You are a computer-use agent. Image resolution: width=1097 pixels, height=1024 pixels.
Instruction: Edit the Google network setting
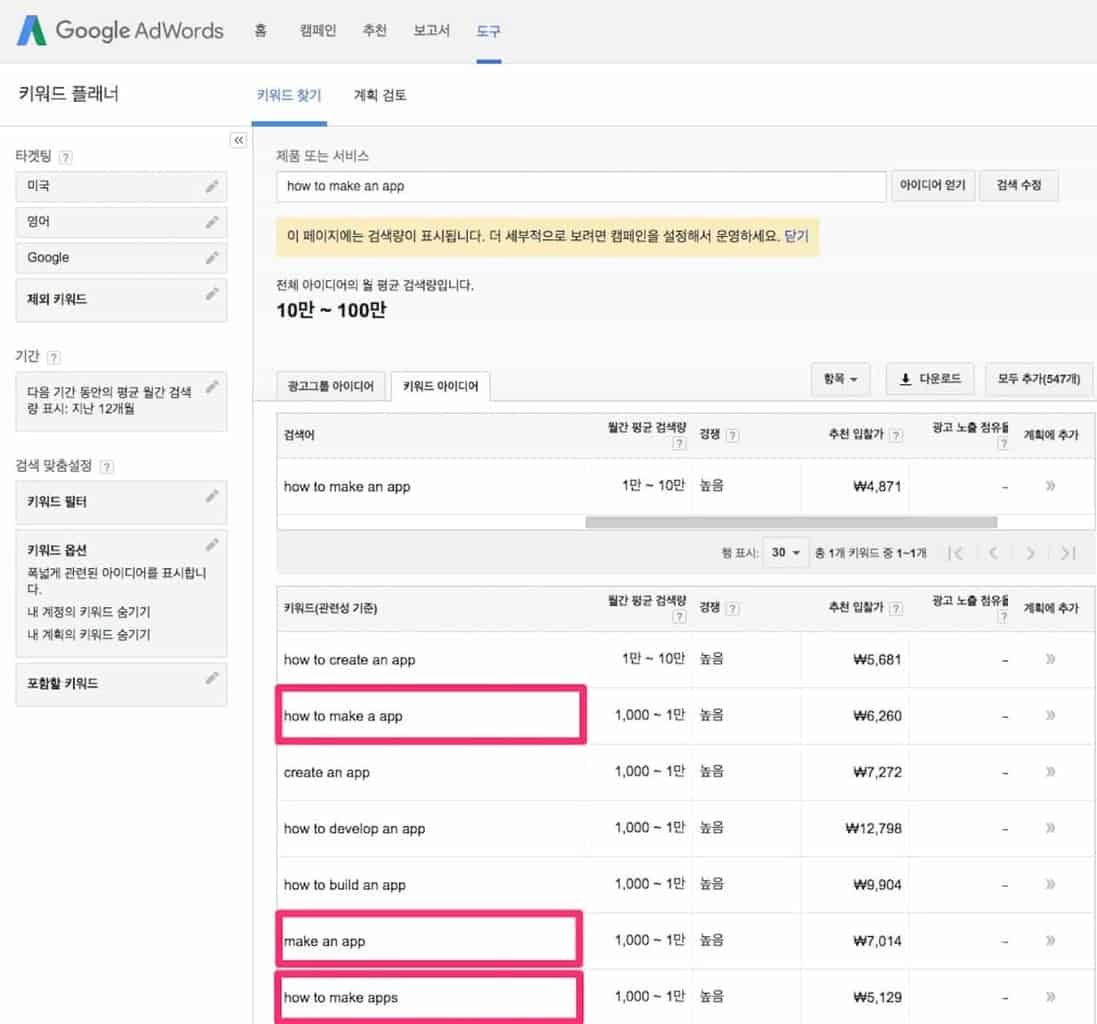click(x=212, y=257)
